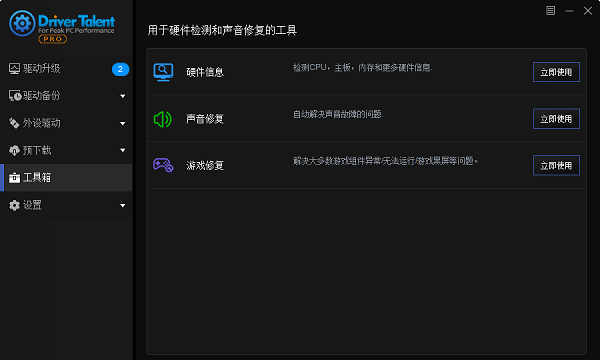This screenshot has width=600, height=360.
Task: Click the green 声音修复 speaker icon
Action: pos(163,119)
